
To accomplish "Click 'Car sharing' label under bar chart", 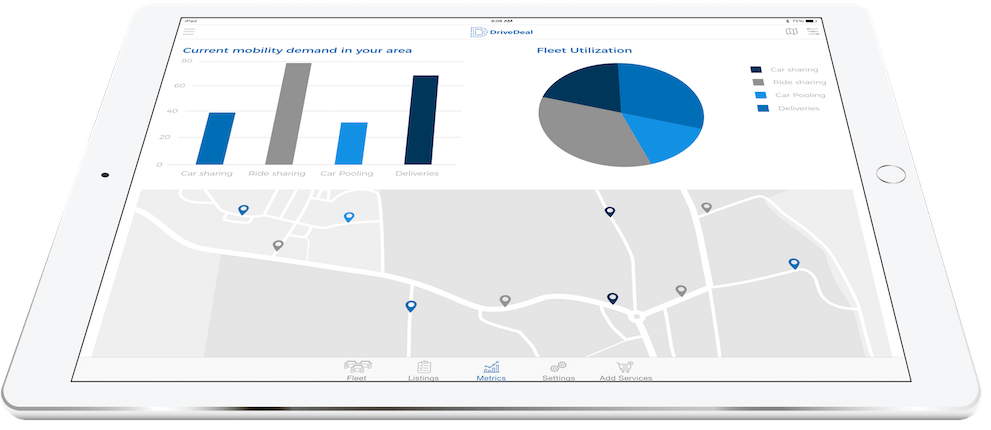I will [x=207, y=173].
